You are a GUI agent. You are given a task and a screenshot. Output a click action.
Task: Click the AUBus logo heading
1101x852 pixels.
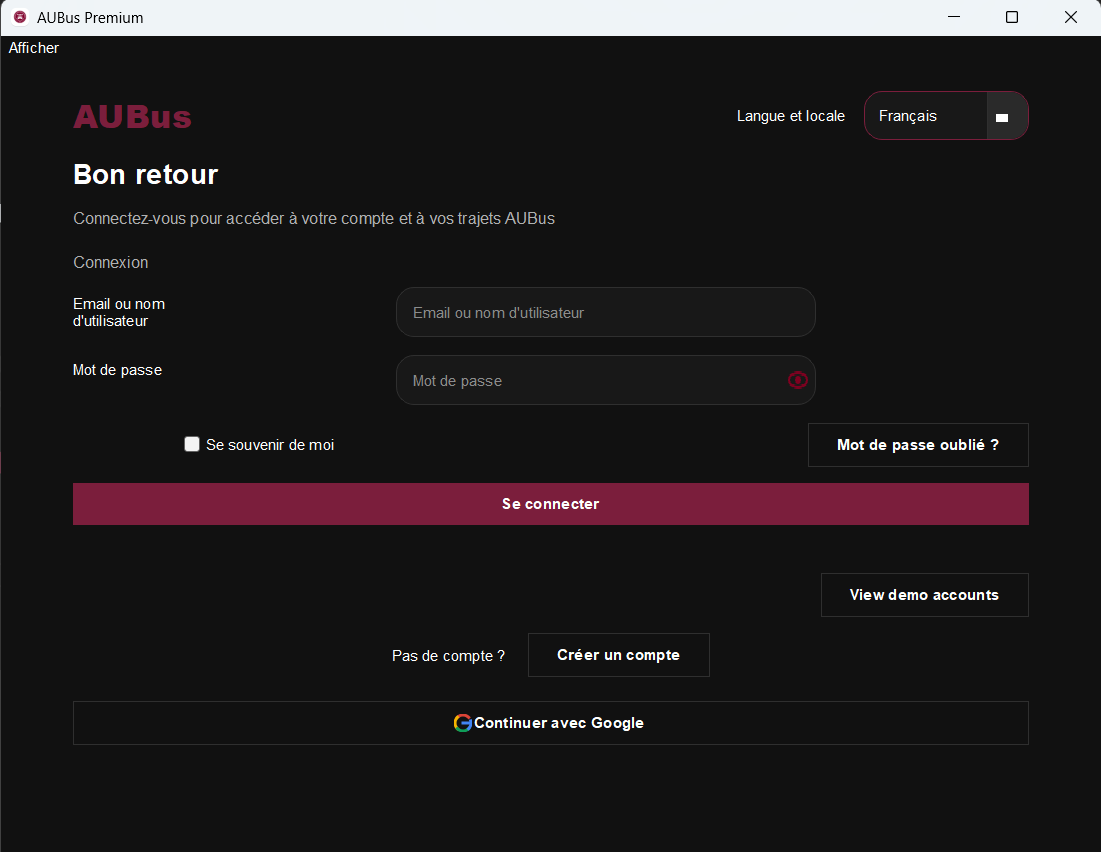pyautogui.click(x=132, y=117)
